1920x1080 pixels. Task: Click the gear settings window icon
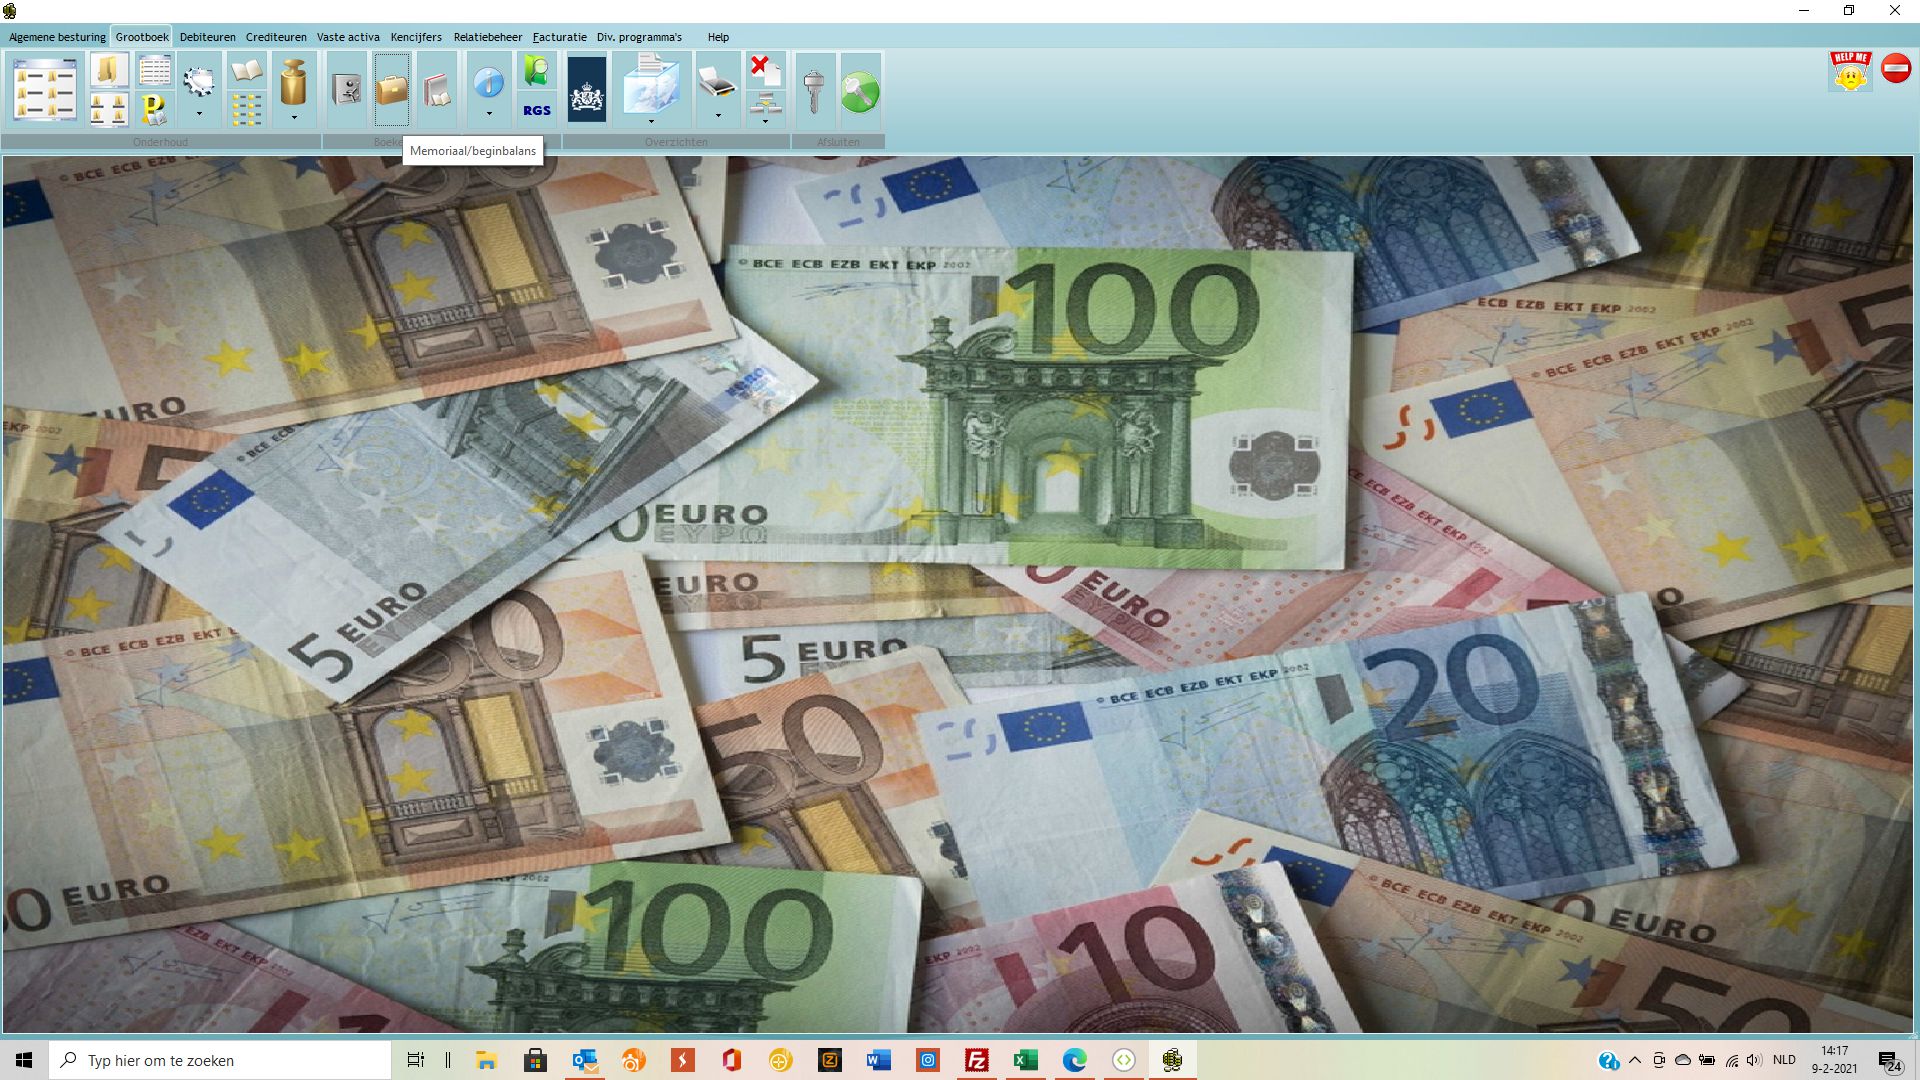[199, 81]
